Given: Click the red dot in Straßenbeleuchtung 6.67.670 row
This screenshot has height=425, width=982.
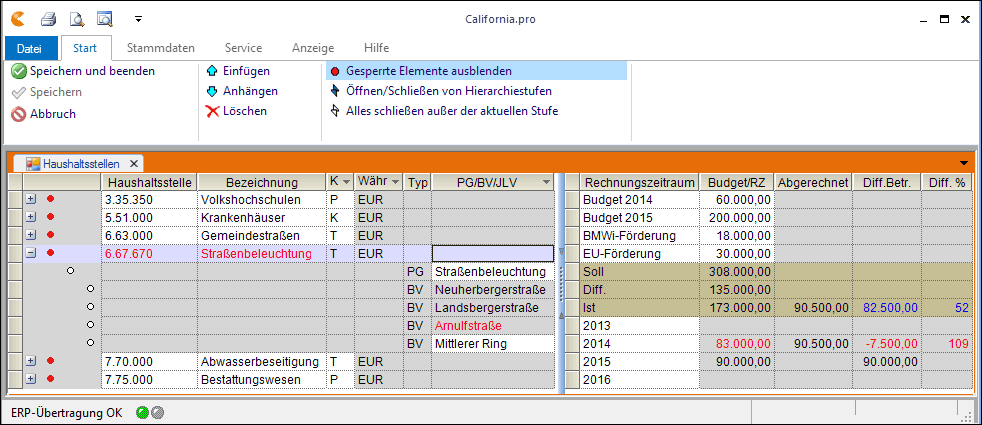Looking at the screenshot, I should [51, 253].
